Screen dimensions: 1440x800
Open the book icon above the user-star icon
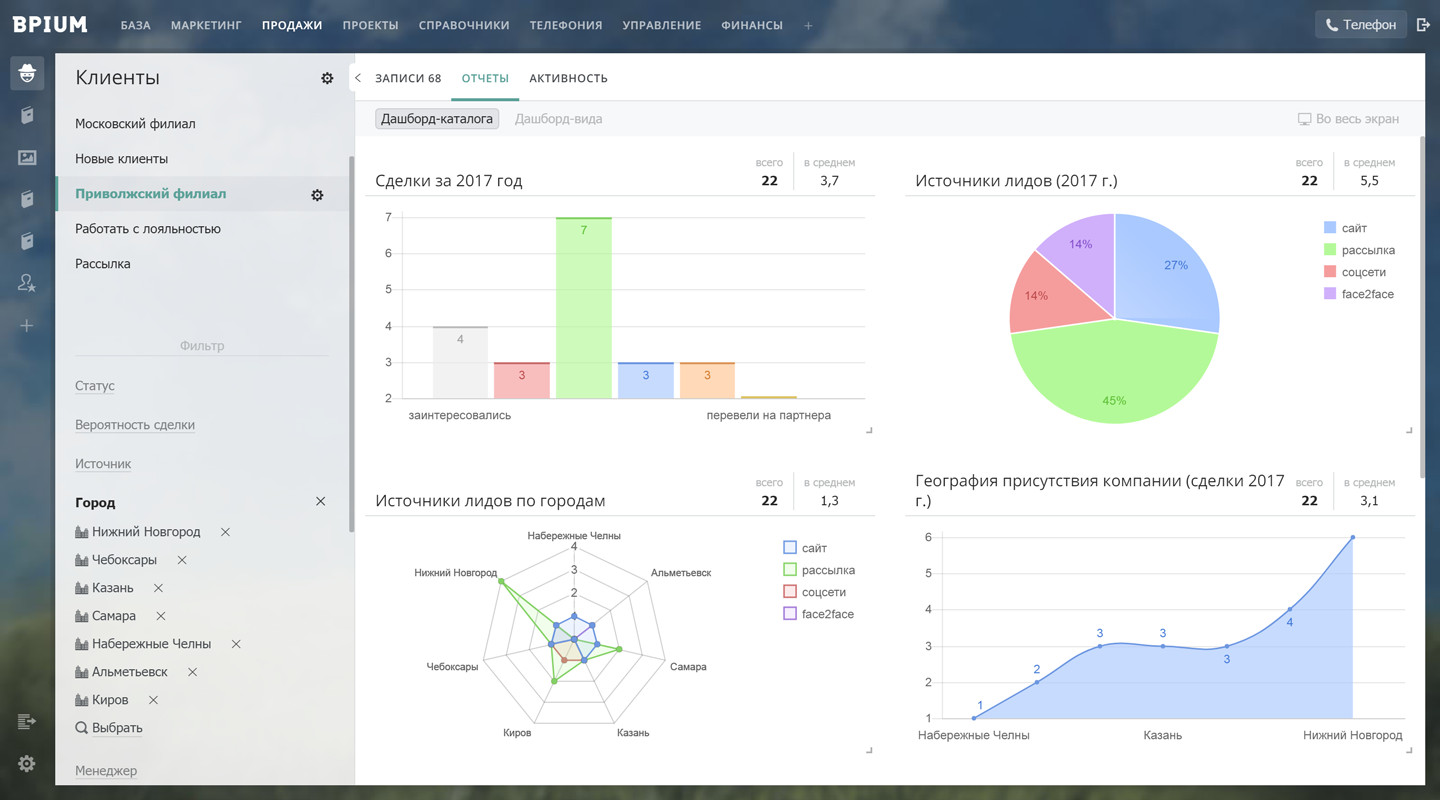point(27,242)
